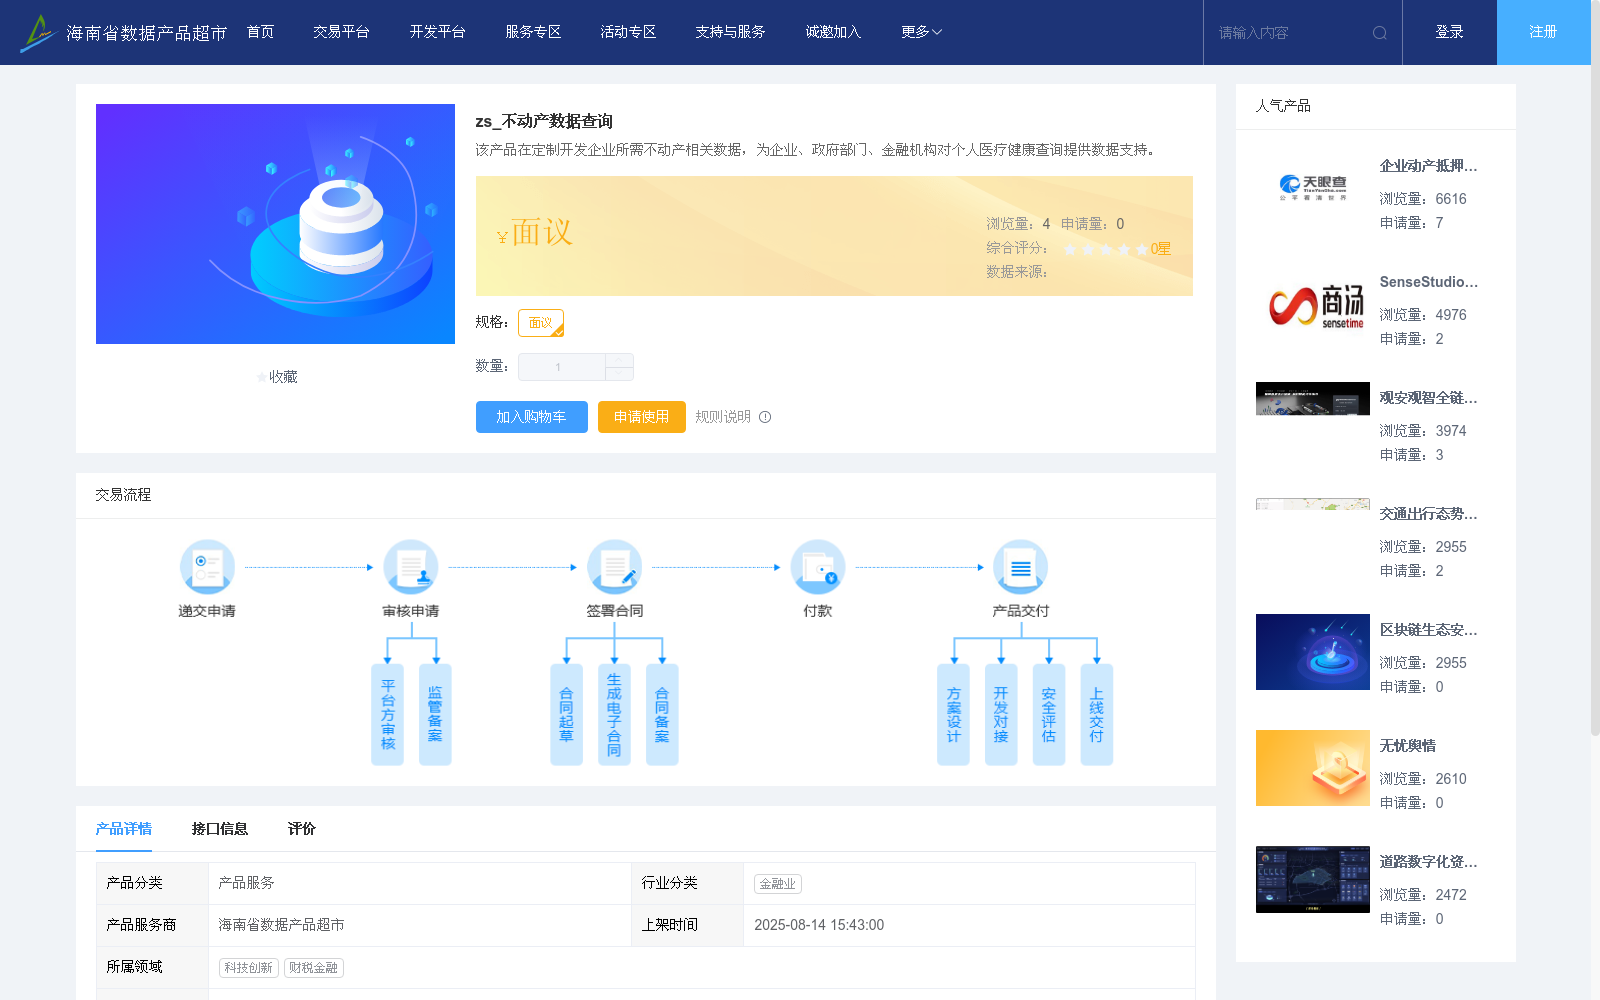Click the 签署合同 step icon
1600x1000 pixels.
615,567
